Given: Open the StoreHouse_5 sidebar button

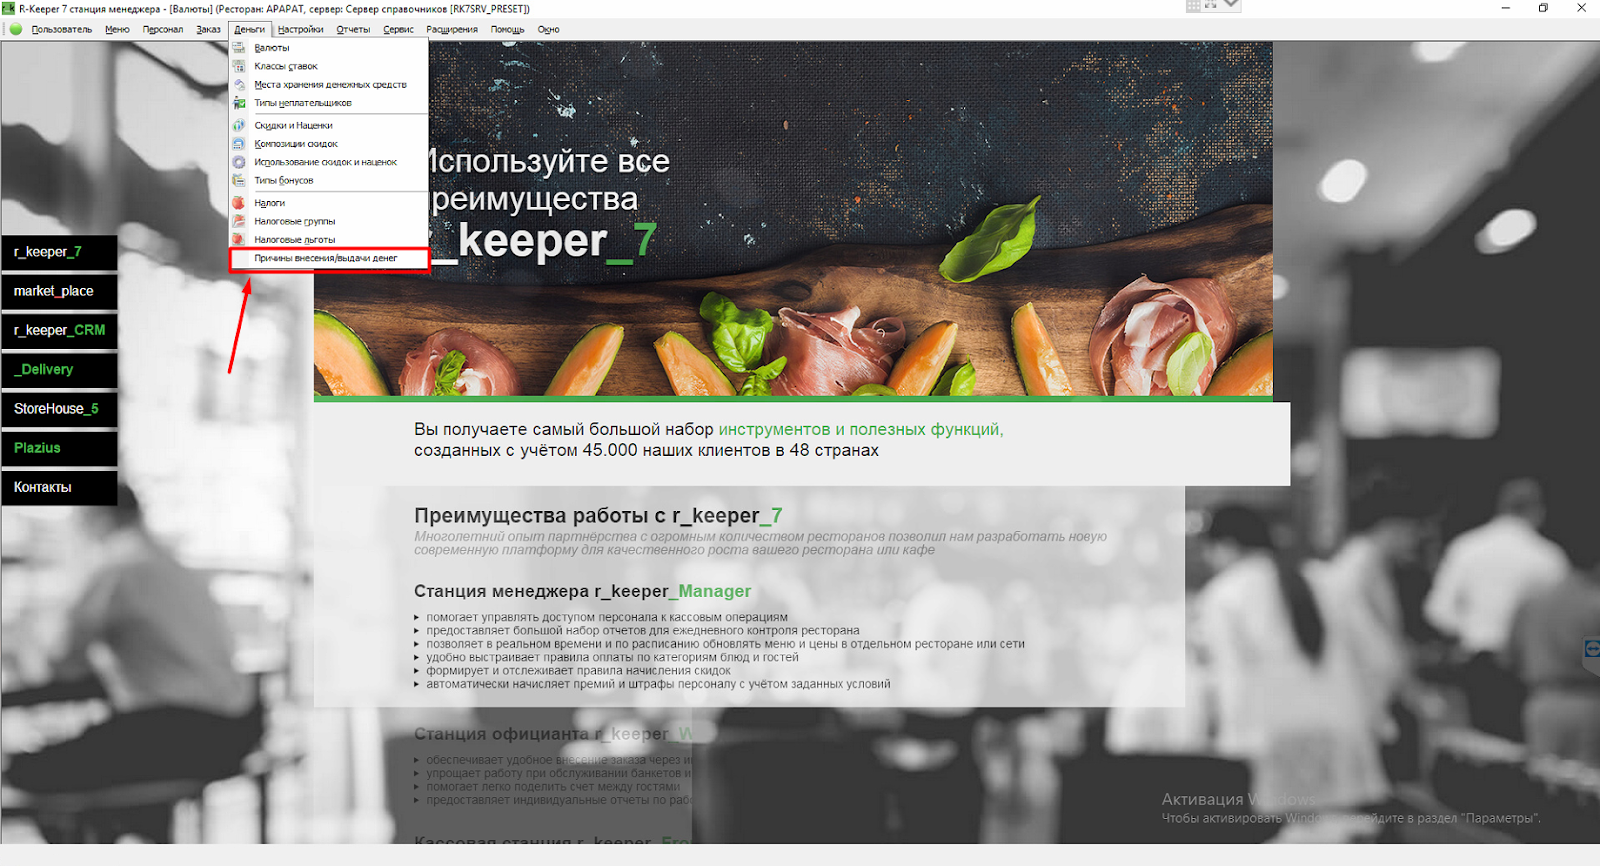Looking at the screenshot, I should (x=60, y=409).
